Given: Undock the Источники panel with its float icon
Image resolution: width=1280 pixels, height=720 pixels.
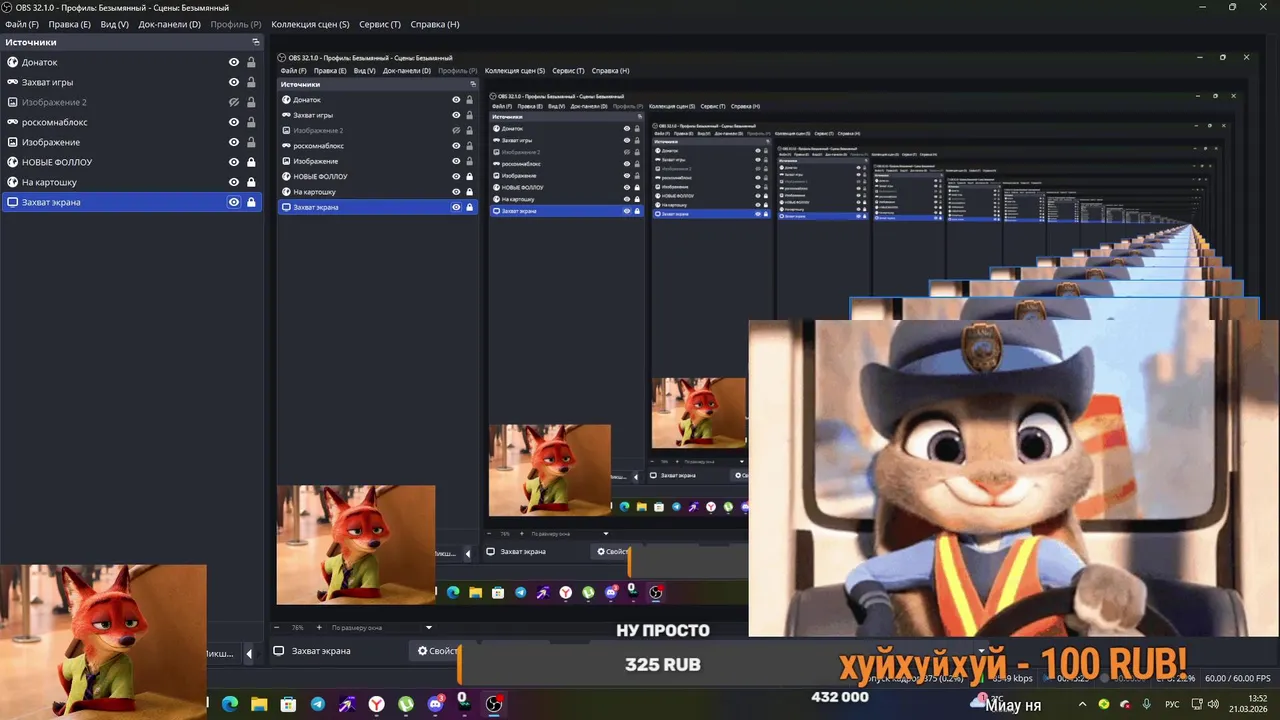Looking at the screenshot, I should point(255,42).
